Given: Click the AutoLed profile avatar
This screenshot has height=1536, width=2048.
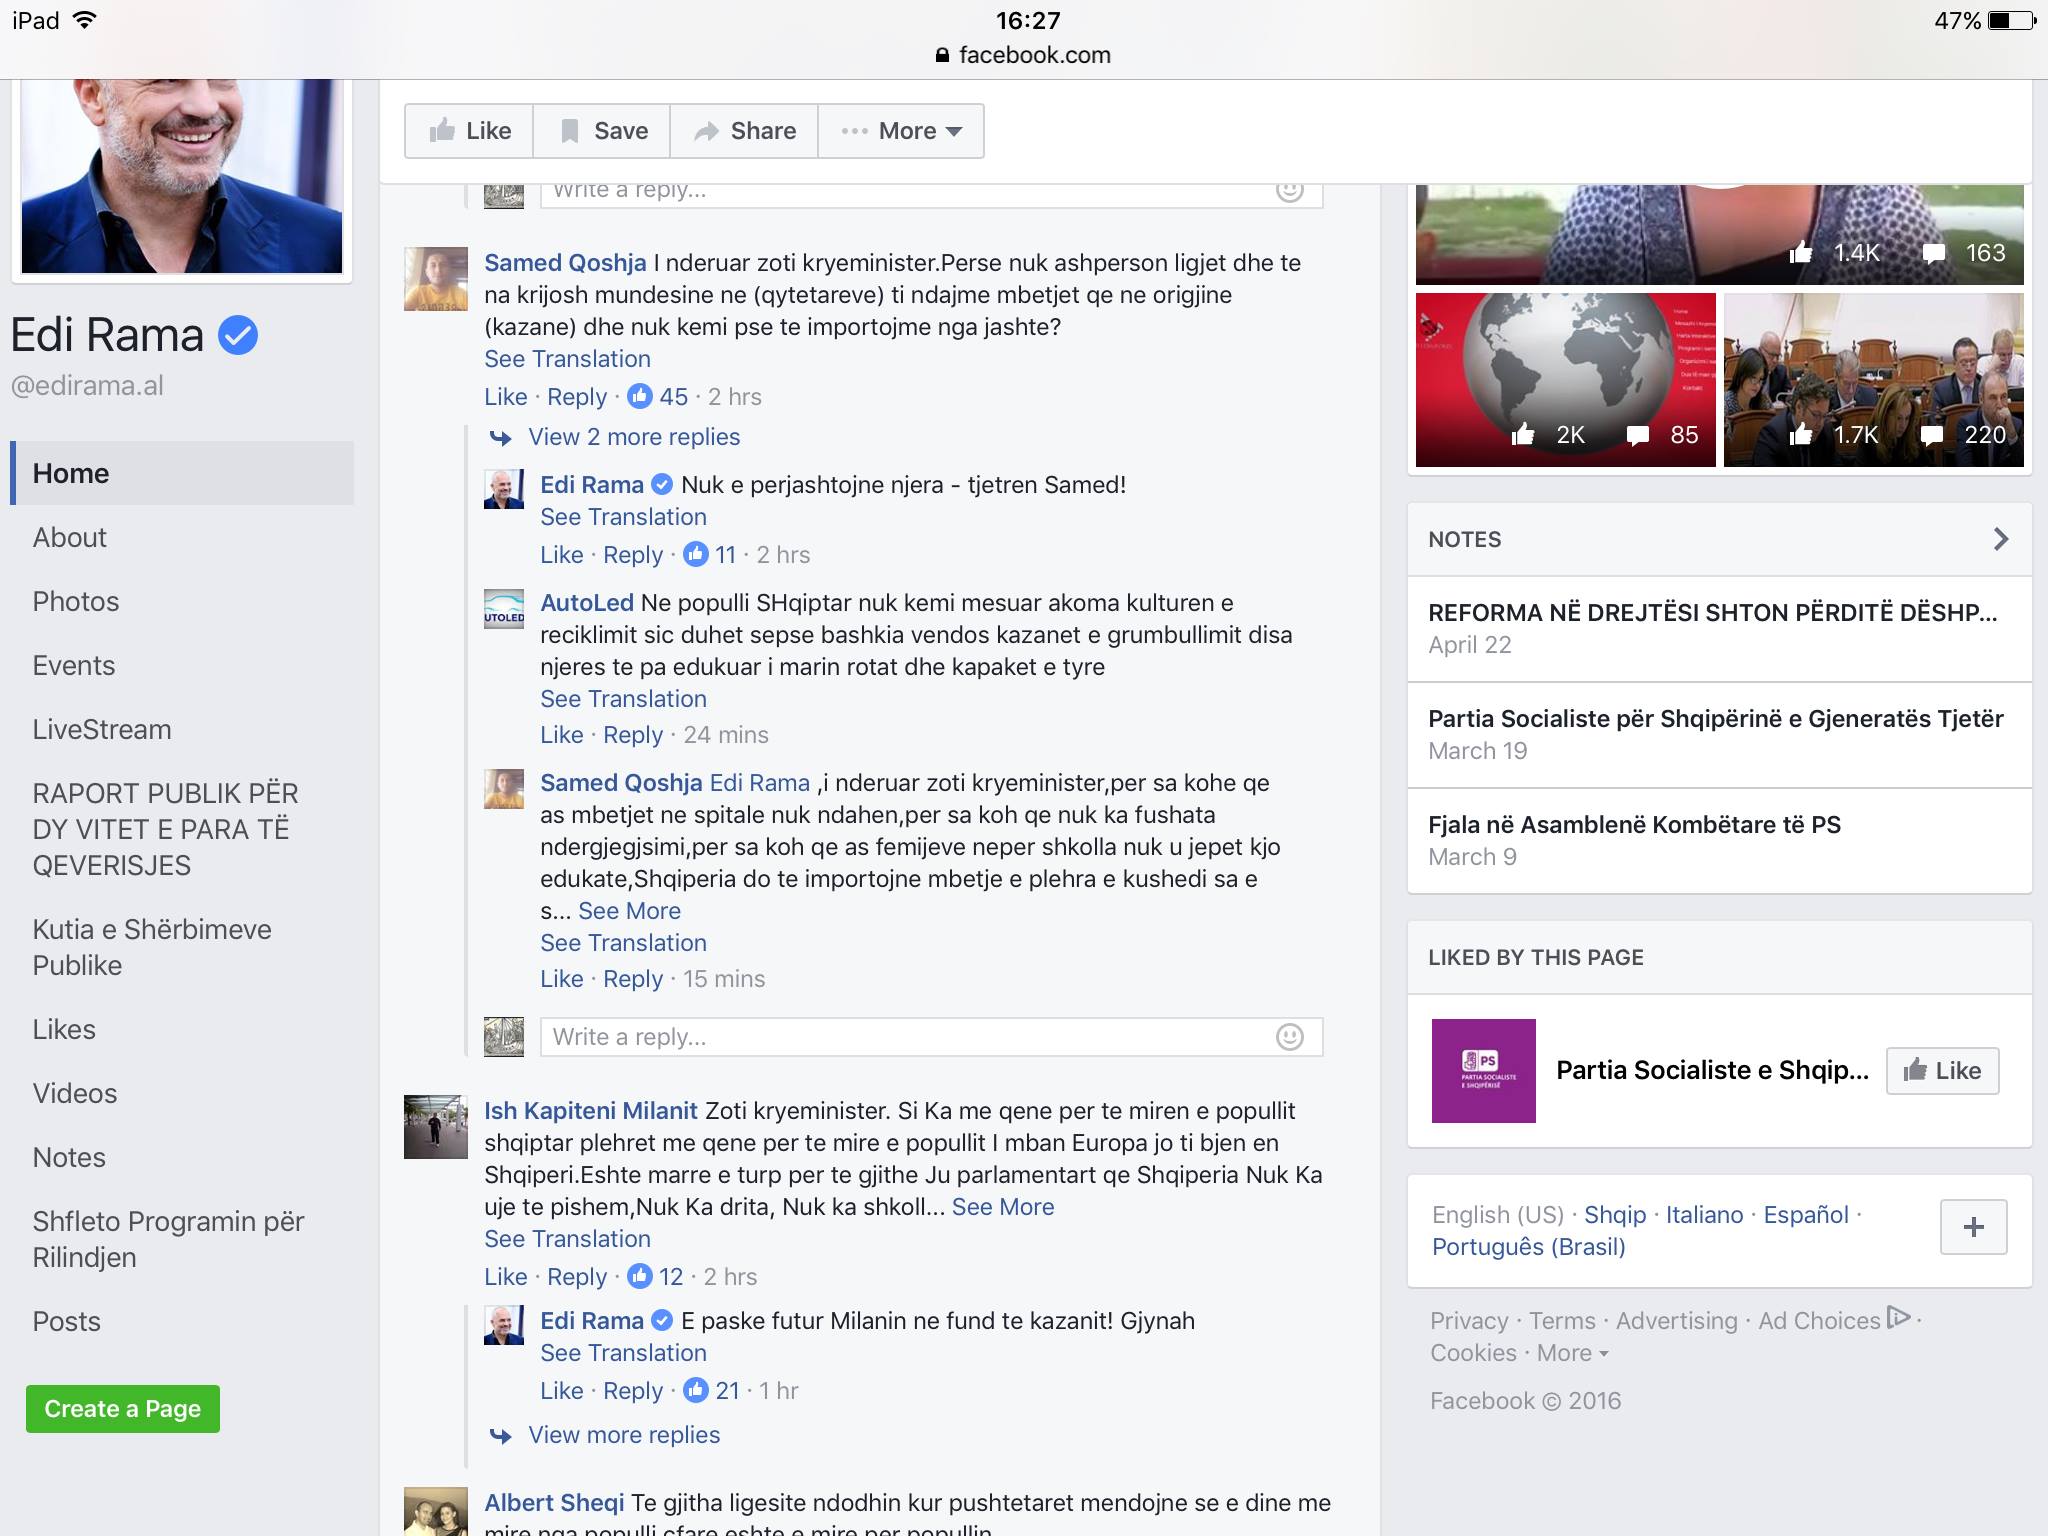Looking at the screenshot, I should tap(504, 609).
